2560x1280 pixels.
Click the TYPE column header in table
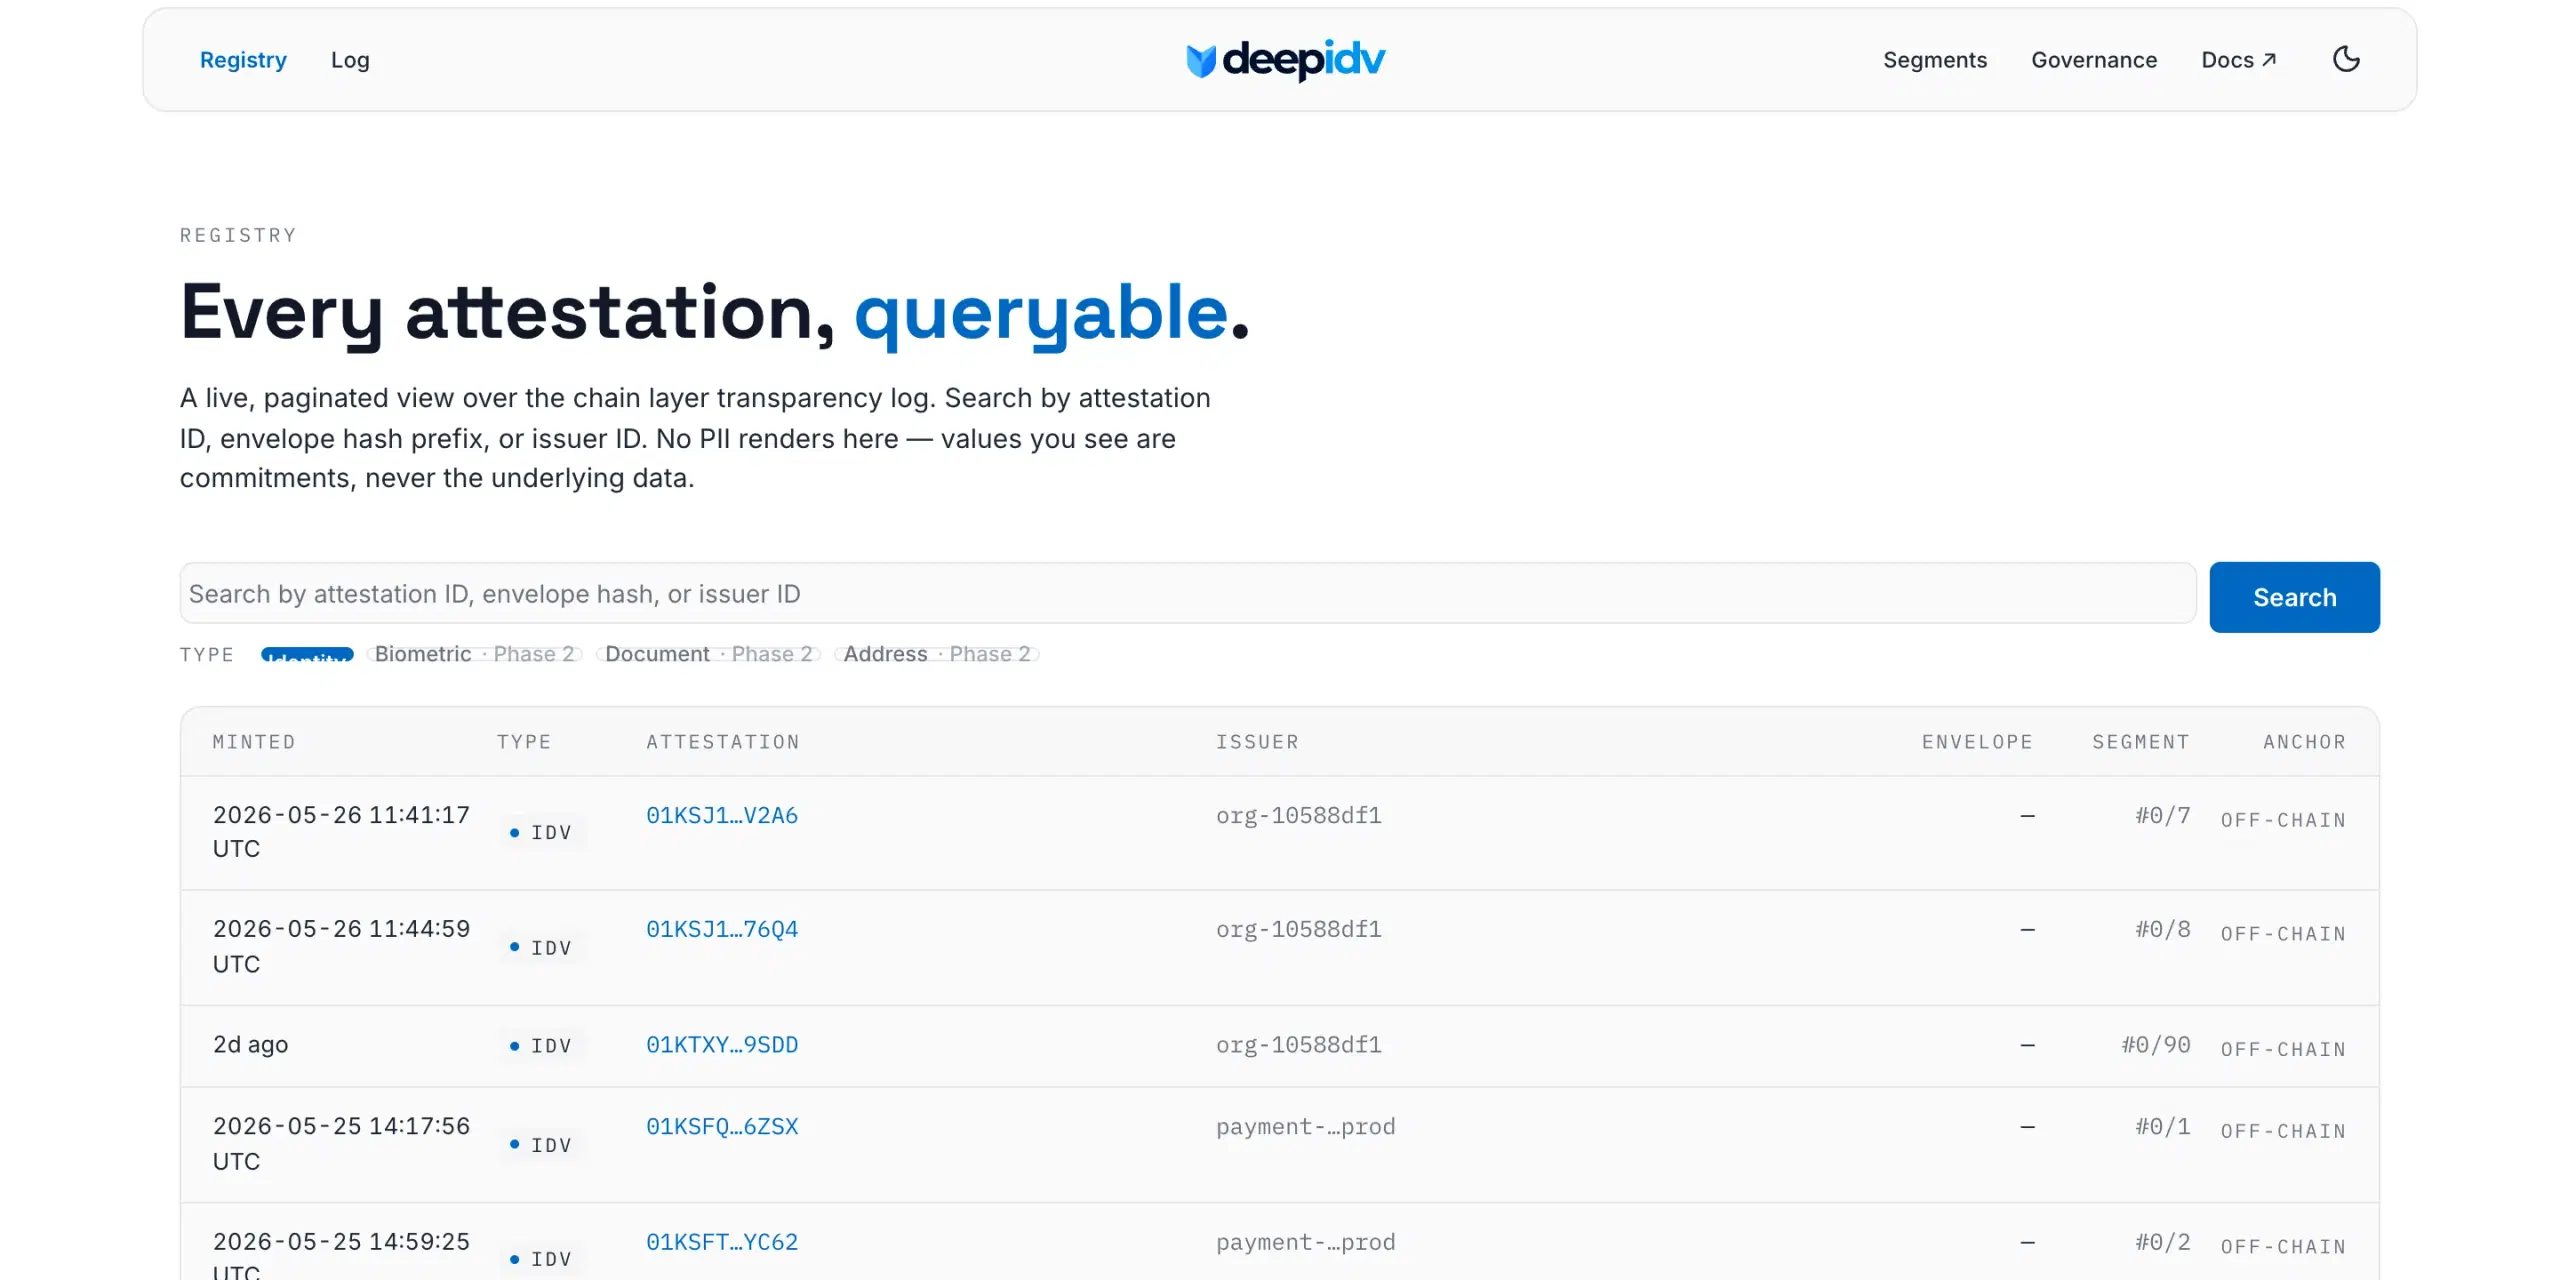click(524, 742)
